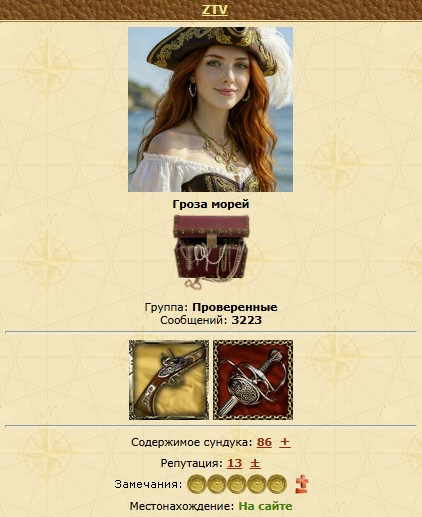Click the green 'На сайте' status
Image resolution: width=422 pixels, height=517 pixels.
[265, 506]
